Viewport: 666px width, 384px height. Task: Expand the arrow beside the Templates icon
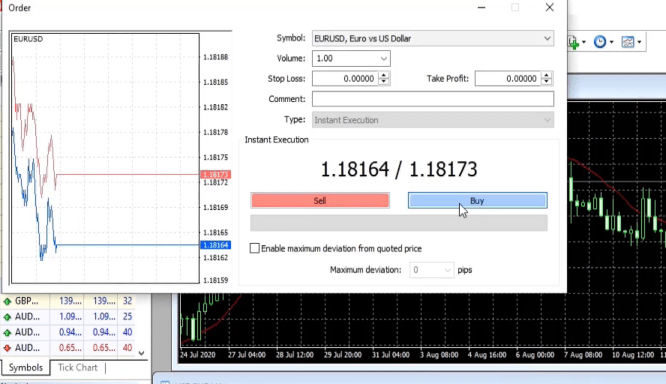tap(639, 42)
